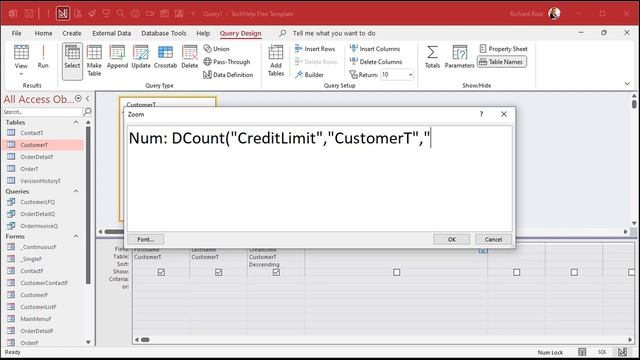Open query Parameters
Screen dimensions: 640x360
coord(459,57)
